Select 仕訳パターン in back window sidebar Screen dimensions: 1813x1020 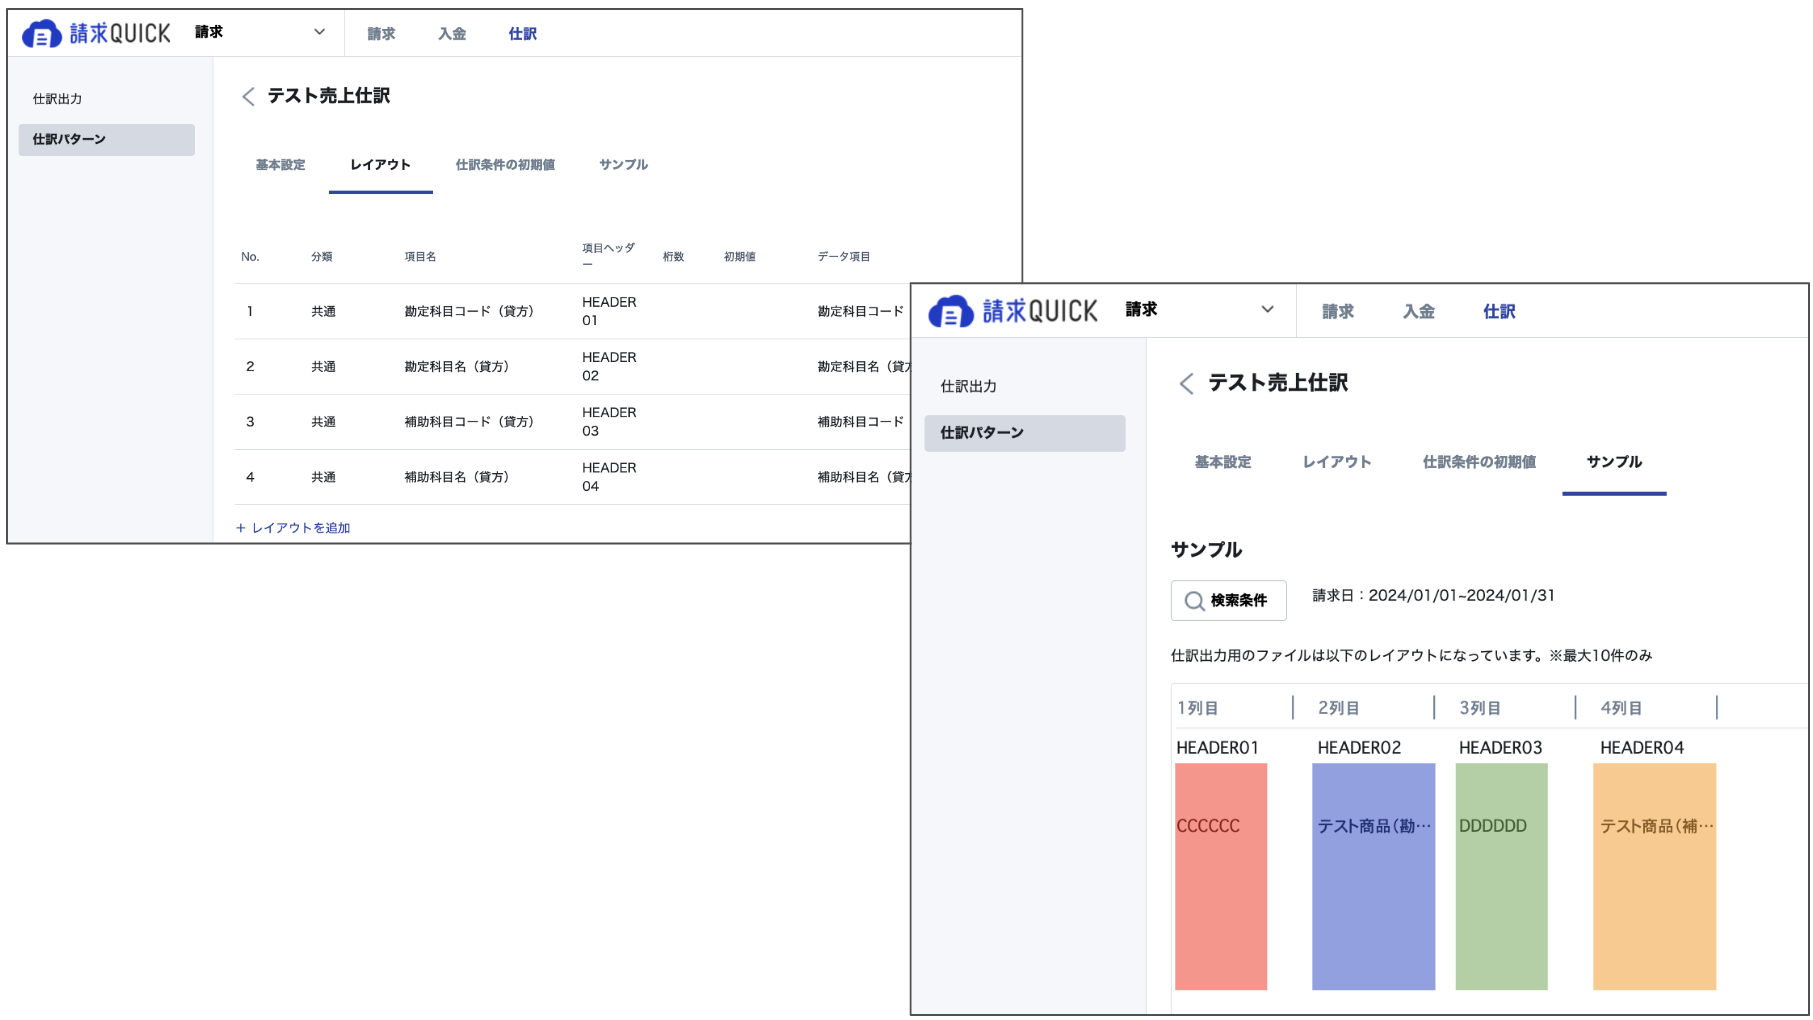(106, 139)
